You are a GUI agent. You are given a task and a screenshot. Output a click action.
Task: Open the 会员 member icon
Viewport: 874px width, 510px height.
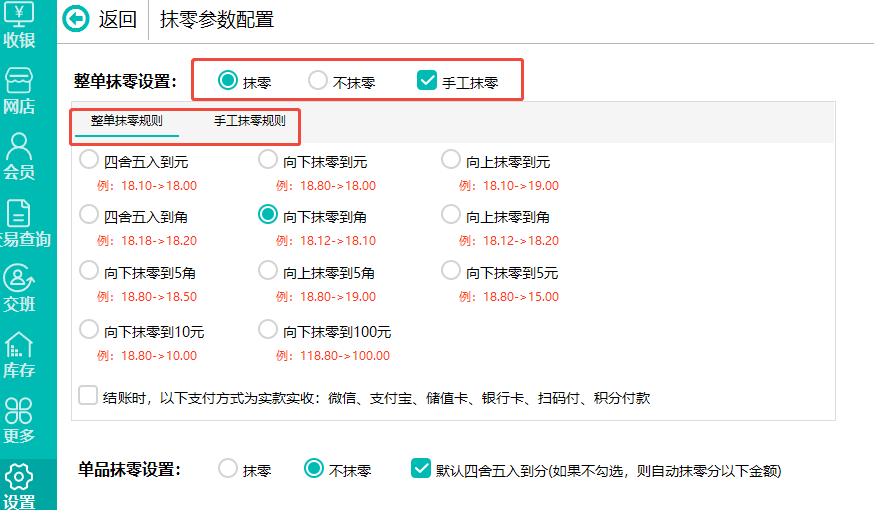[x=20, y=155]
